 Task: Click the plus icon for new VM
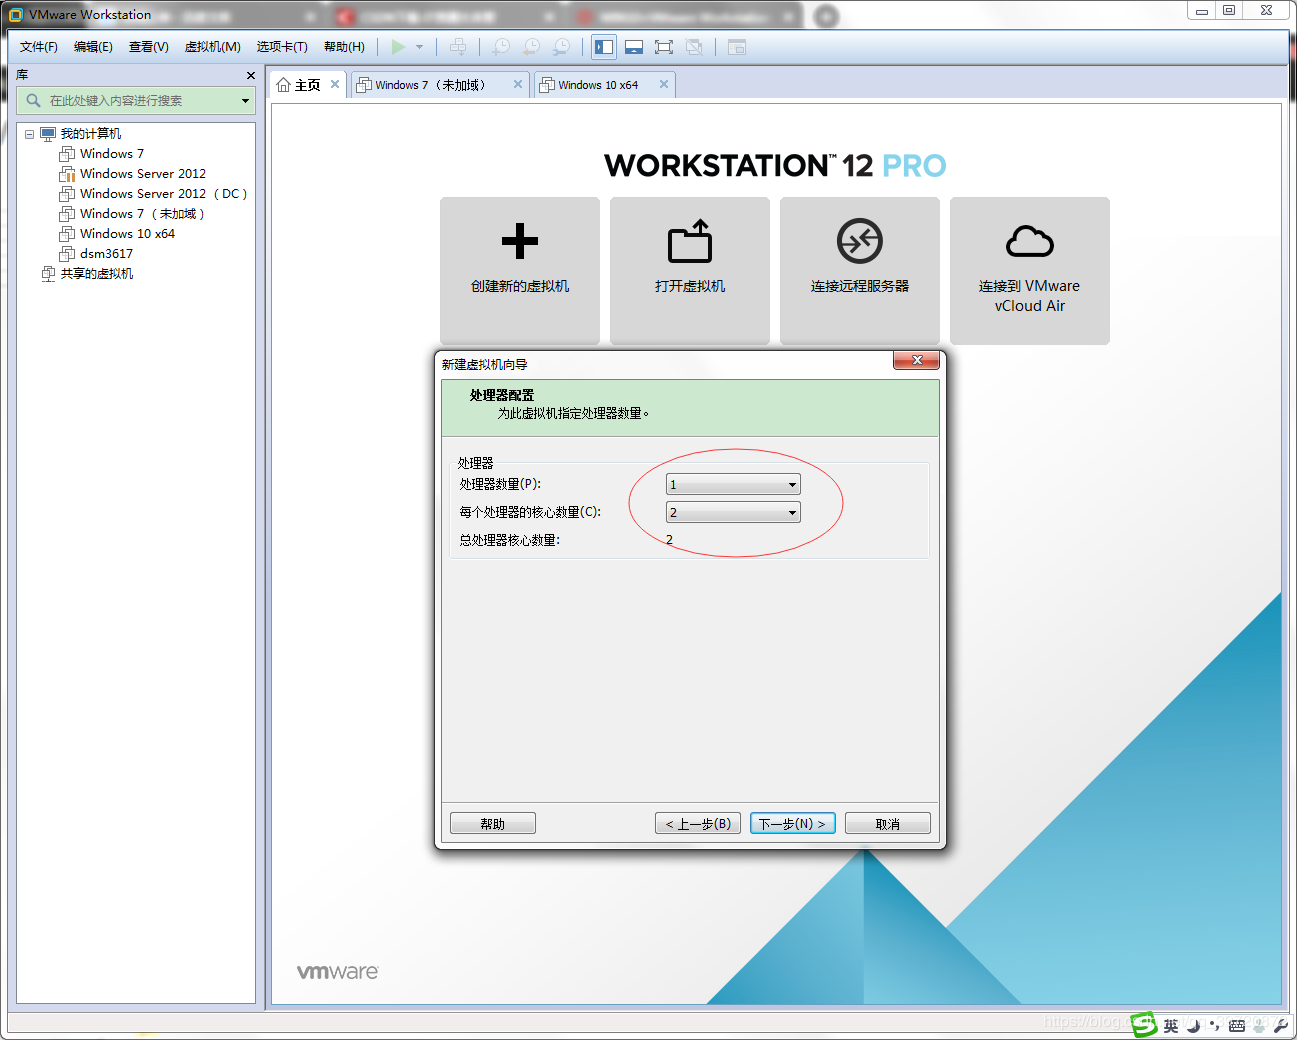point(520,241)
